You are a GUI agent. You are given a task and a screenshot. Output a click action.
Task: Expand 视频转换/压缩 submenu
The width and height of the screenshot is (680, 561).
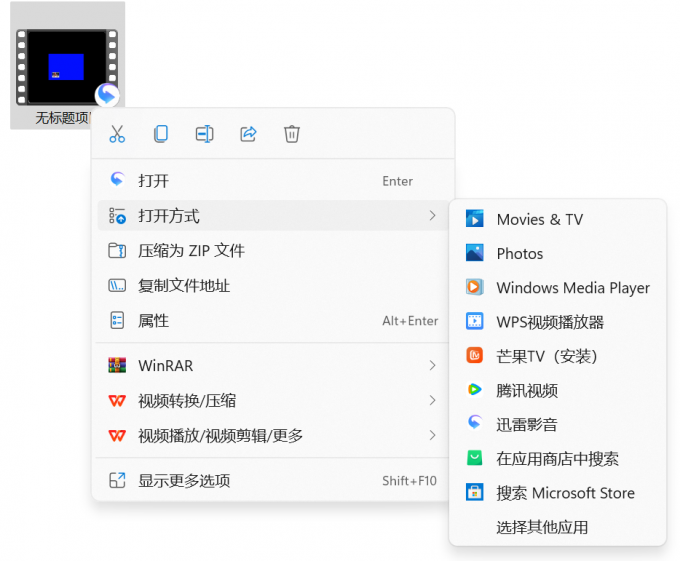tap(432, 401)
